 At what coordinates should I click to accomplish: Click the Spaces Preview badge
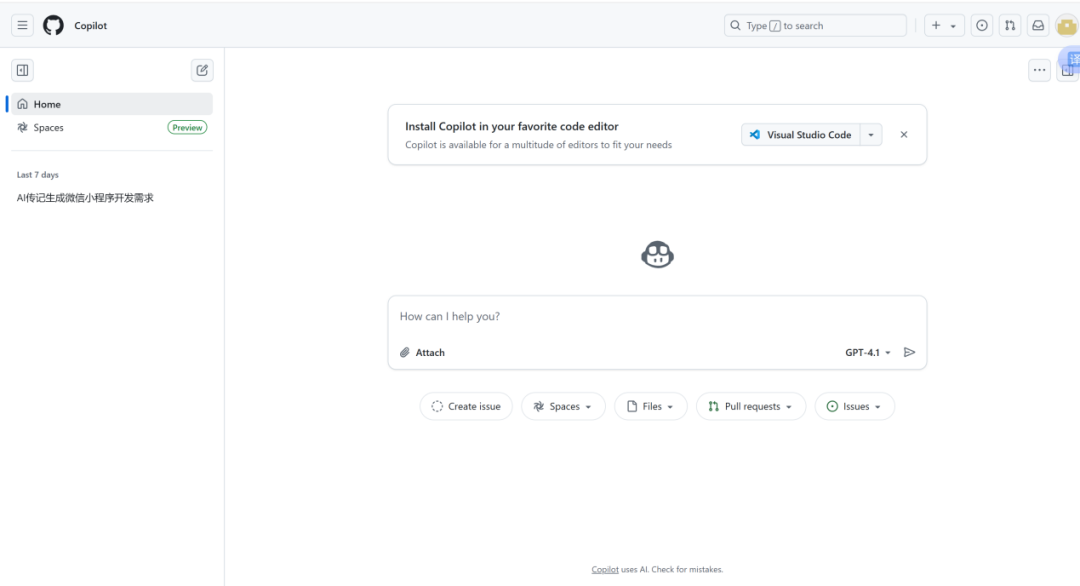coord(187,127)
